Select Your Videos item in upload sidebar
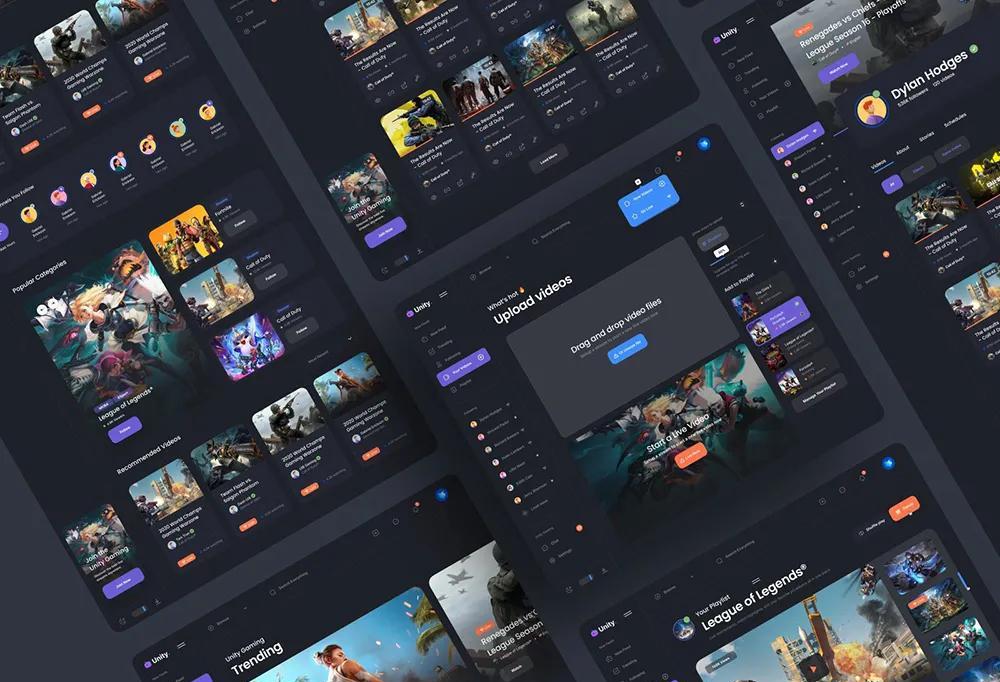Viewport: 1000px width, 682px height. 464,366
